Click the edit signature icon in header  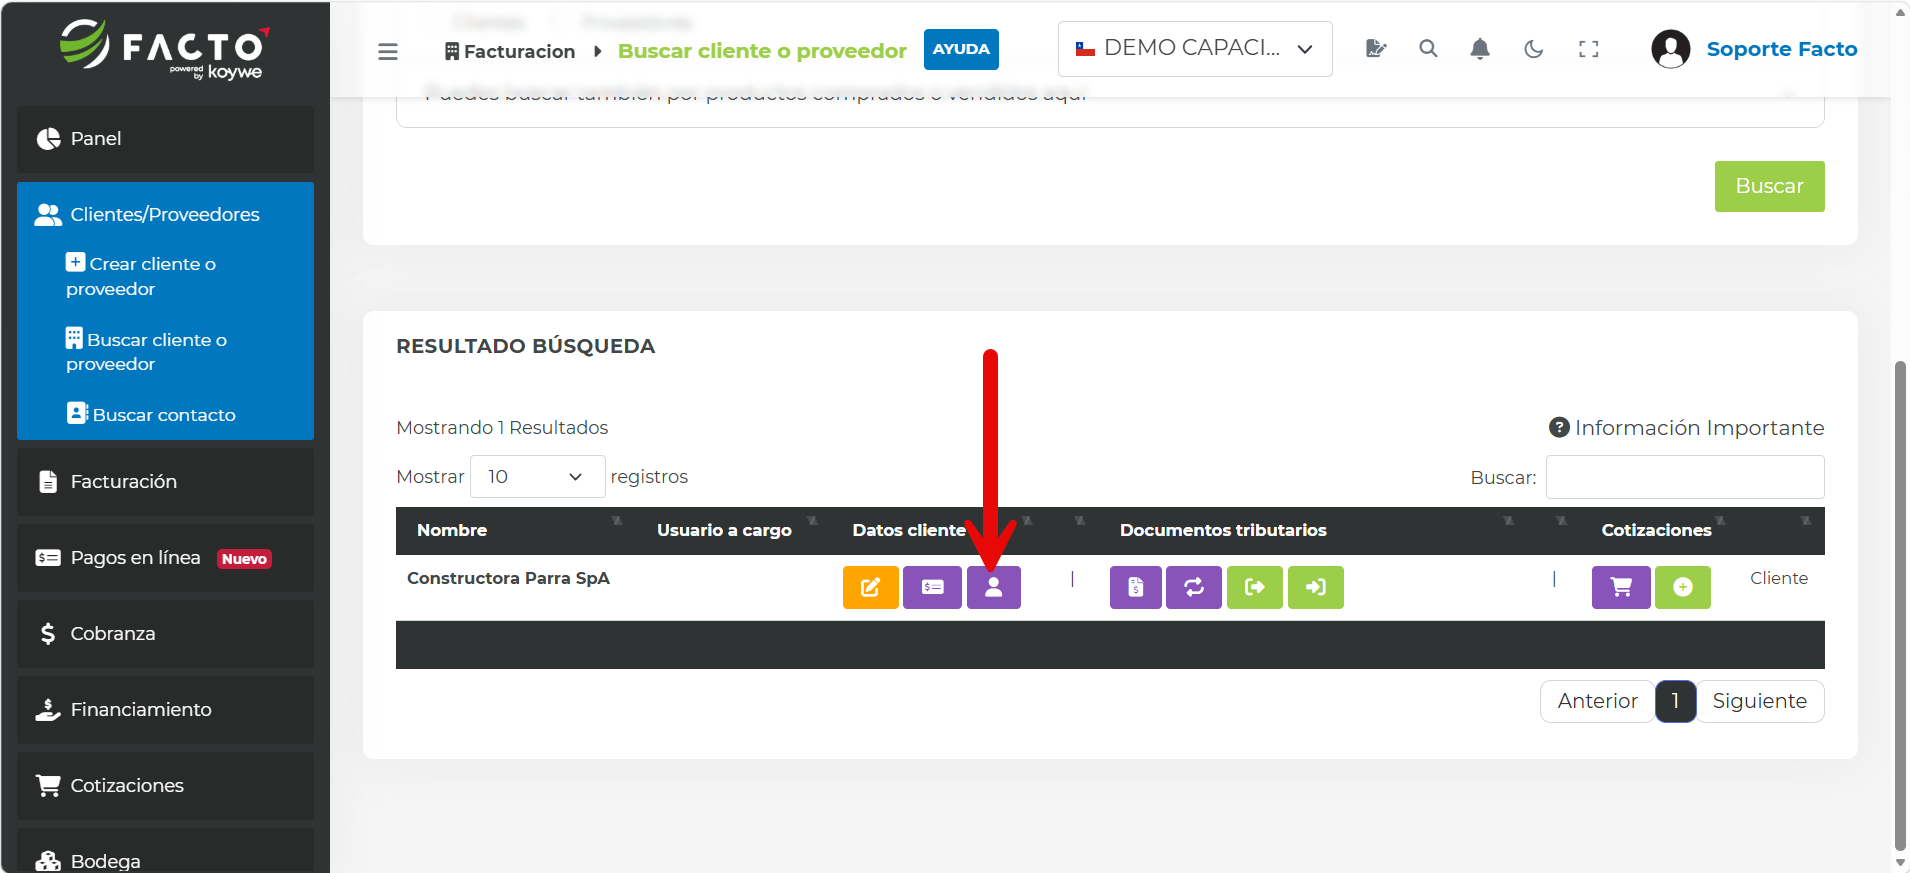point(1376,48)
